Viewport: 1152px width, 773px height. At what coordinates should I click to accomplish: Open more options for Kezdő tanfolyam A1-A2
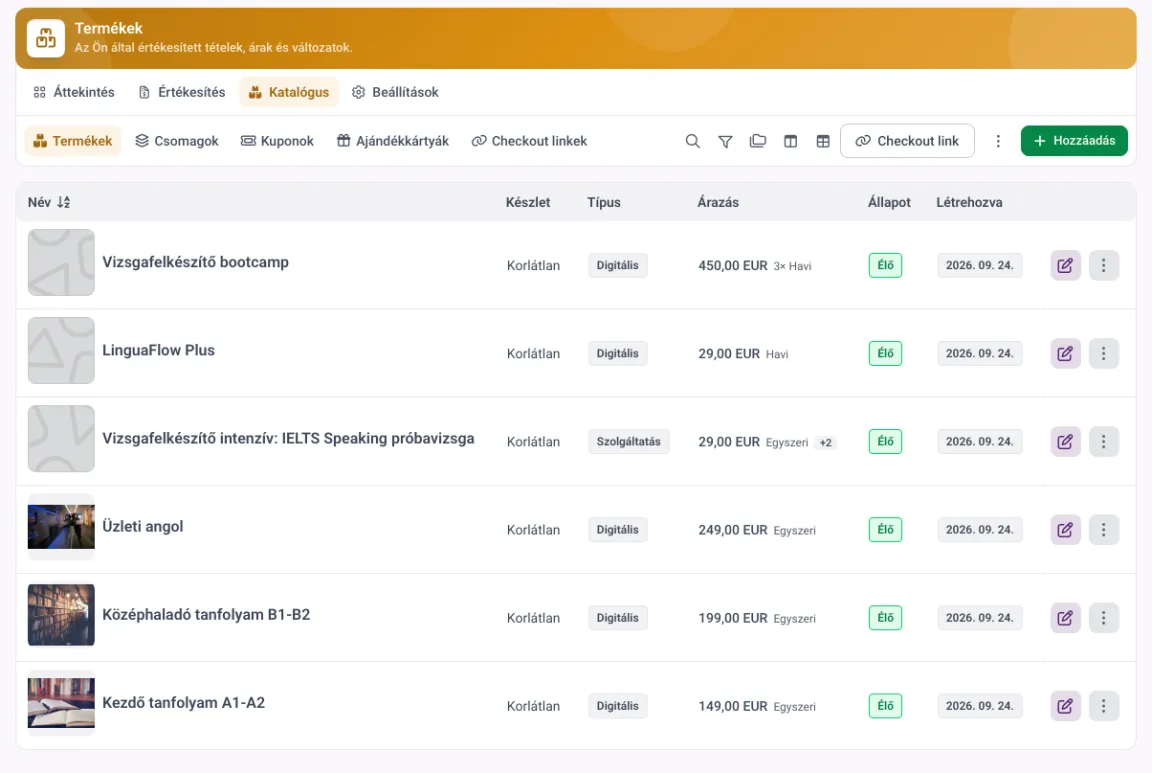pos(1104,706)
